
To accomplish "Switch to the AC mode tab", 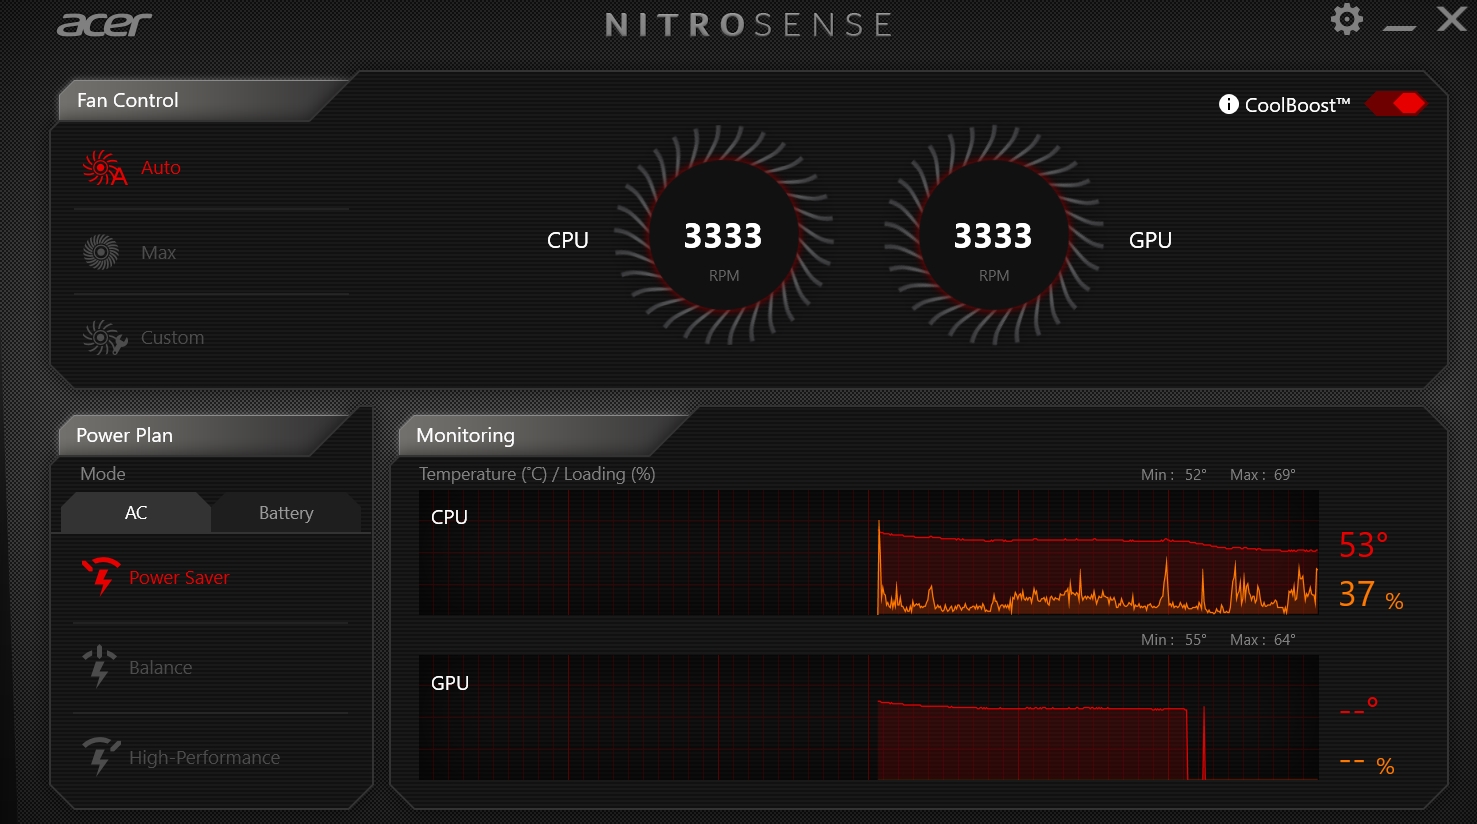I will coord(136,513).
